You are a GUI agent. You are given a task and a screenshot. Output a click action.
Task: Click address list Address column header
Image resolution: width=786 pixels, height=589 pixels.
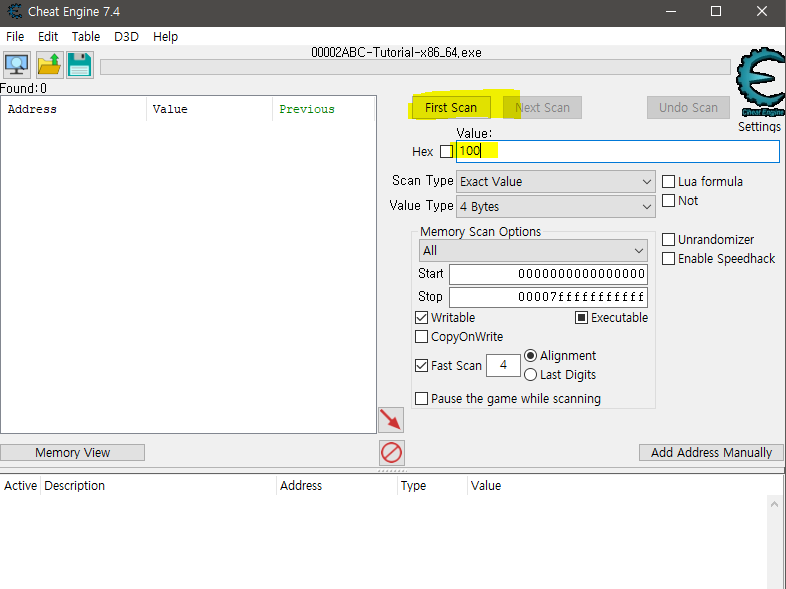pyautogui.click(x=337, y=486)
